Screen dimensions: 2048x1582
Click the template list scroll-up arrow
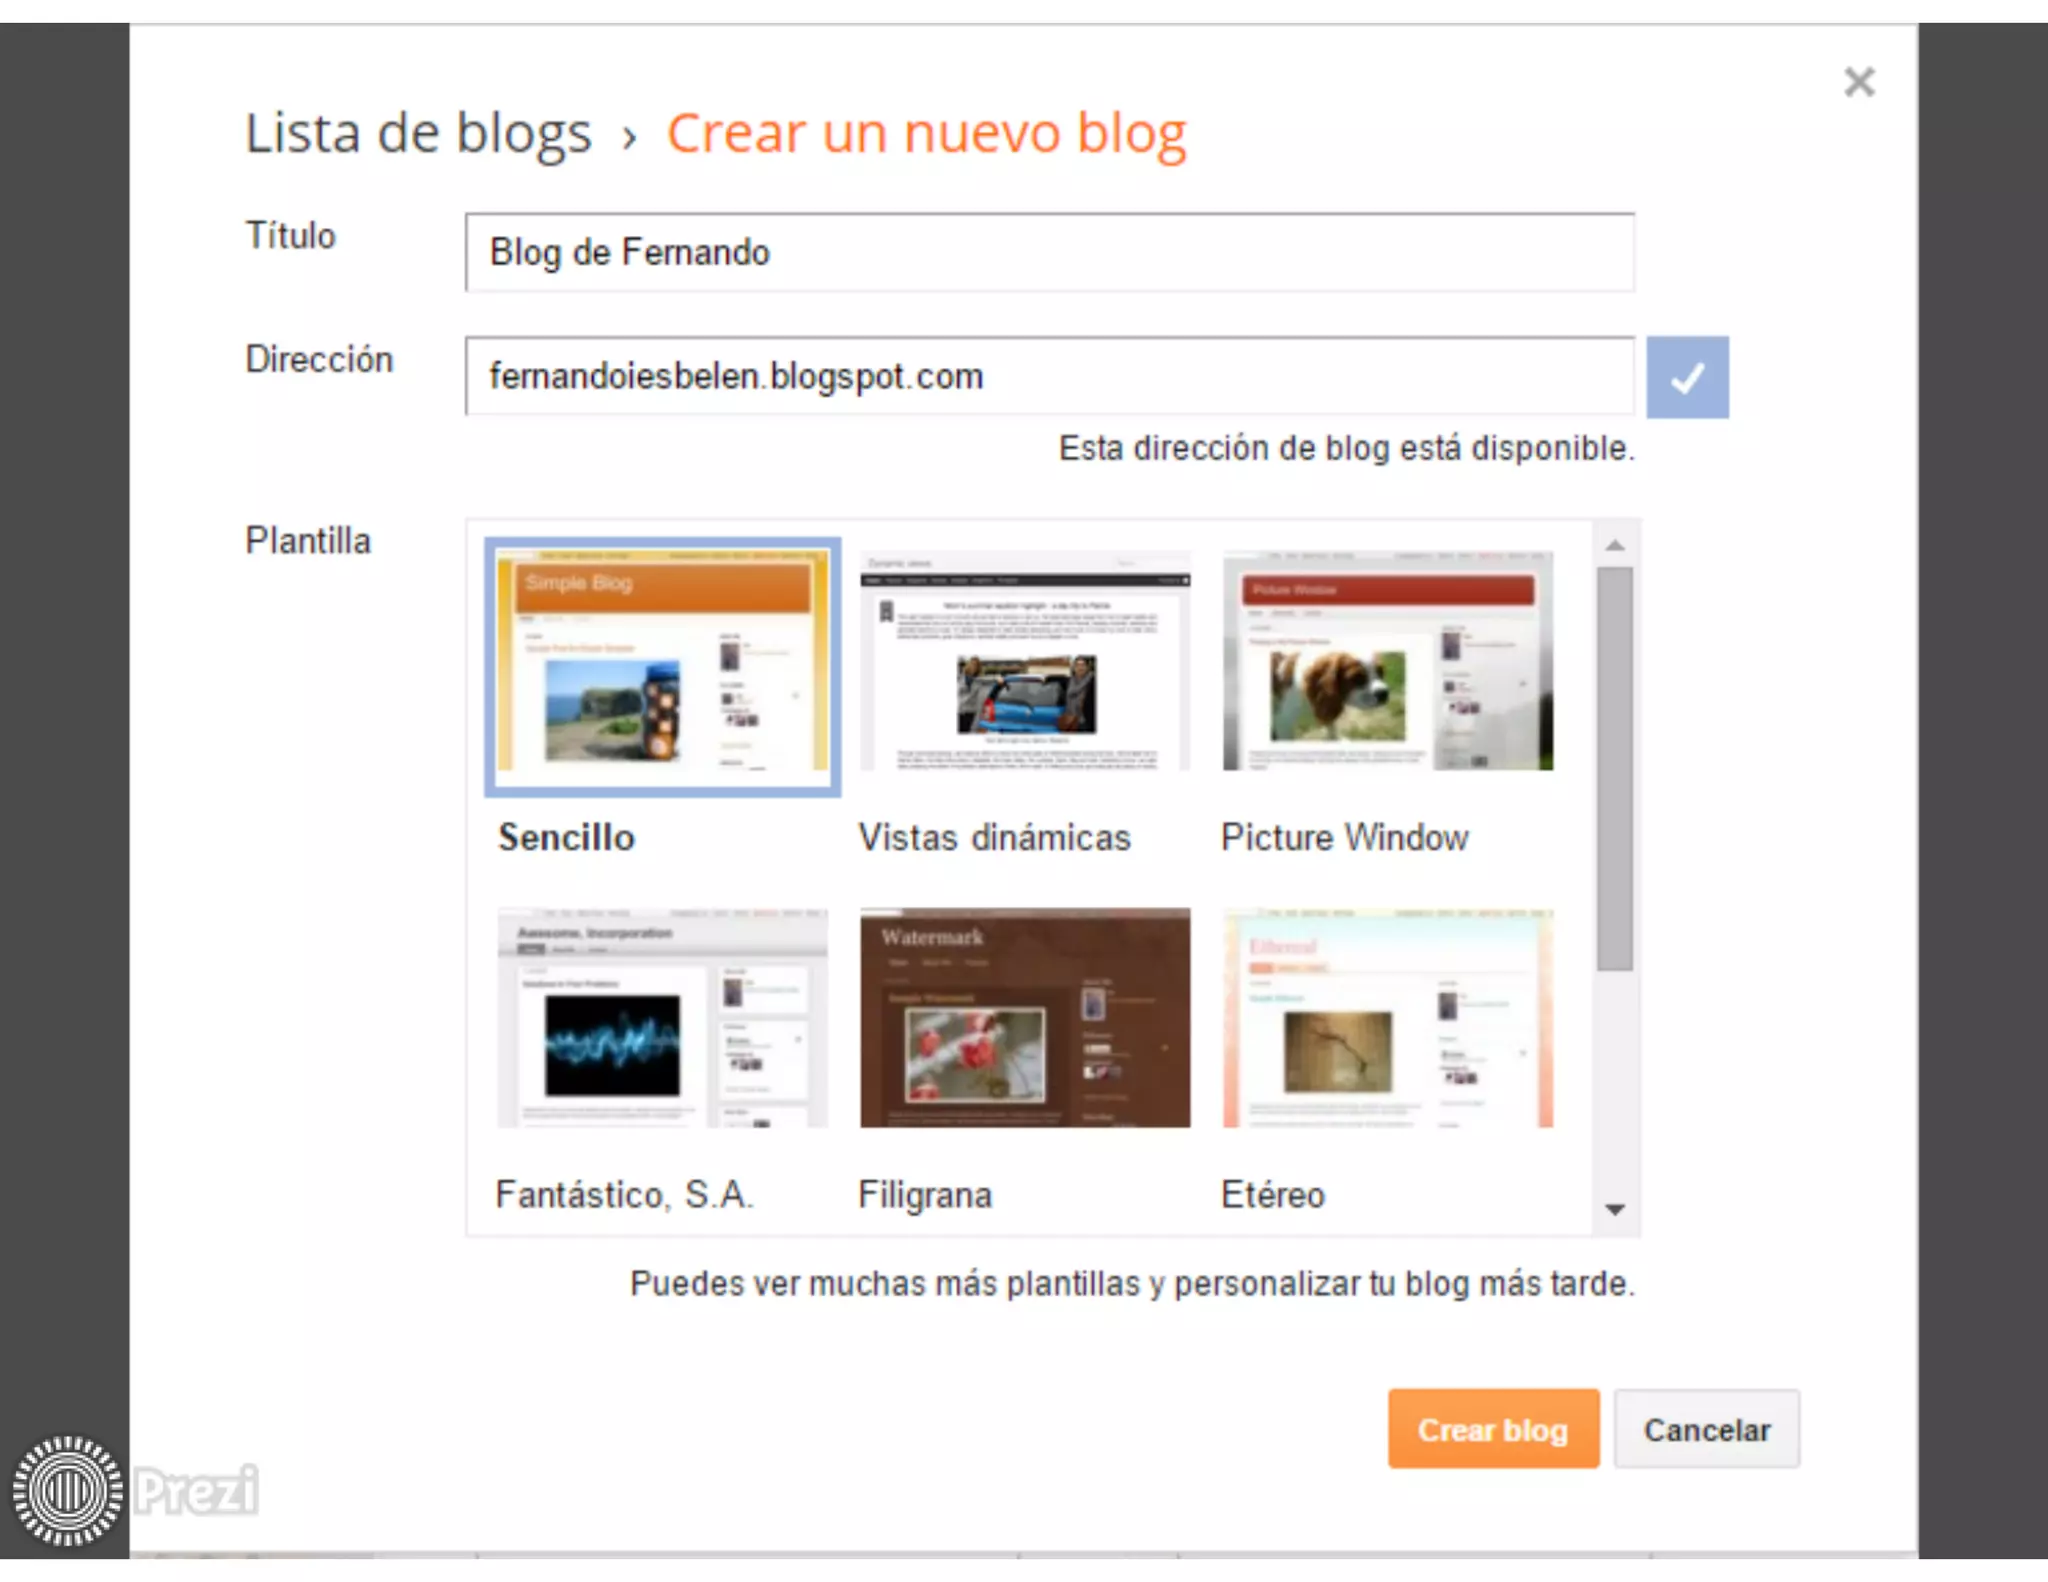click(x=1614, y=545)
